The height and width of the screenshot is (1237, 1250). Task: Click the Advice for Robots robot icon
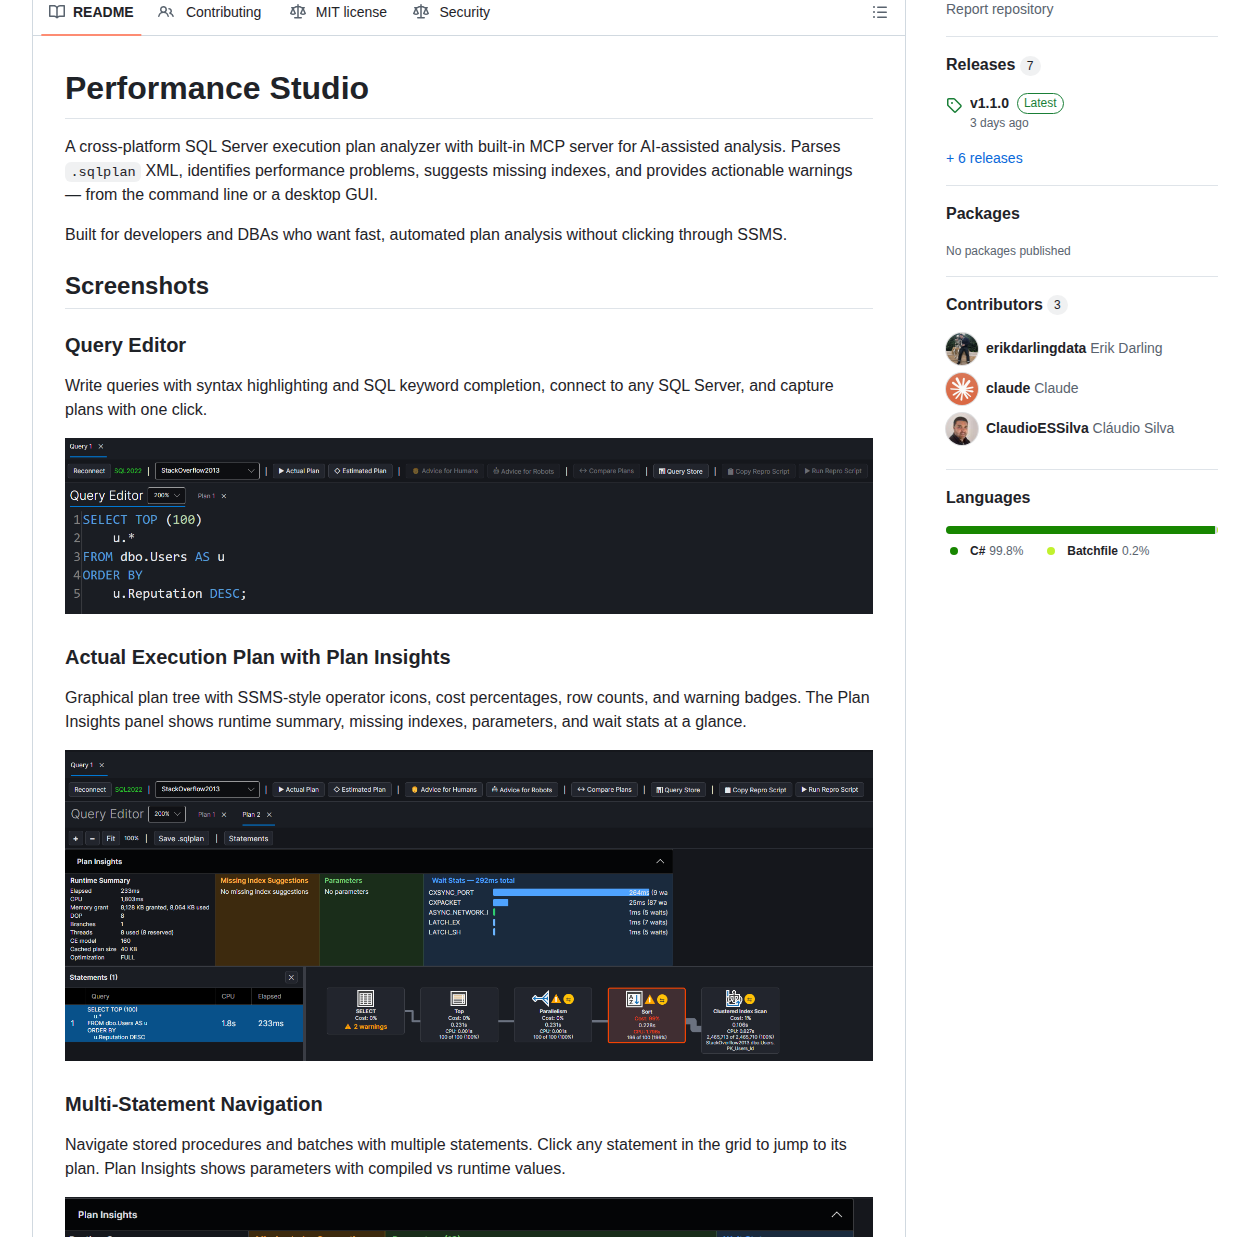tap(493, 789)
